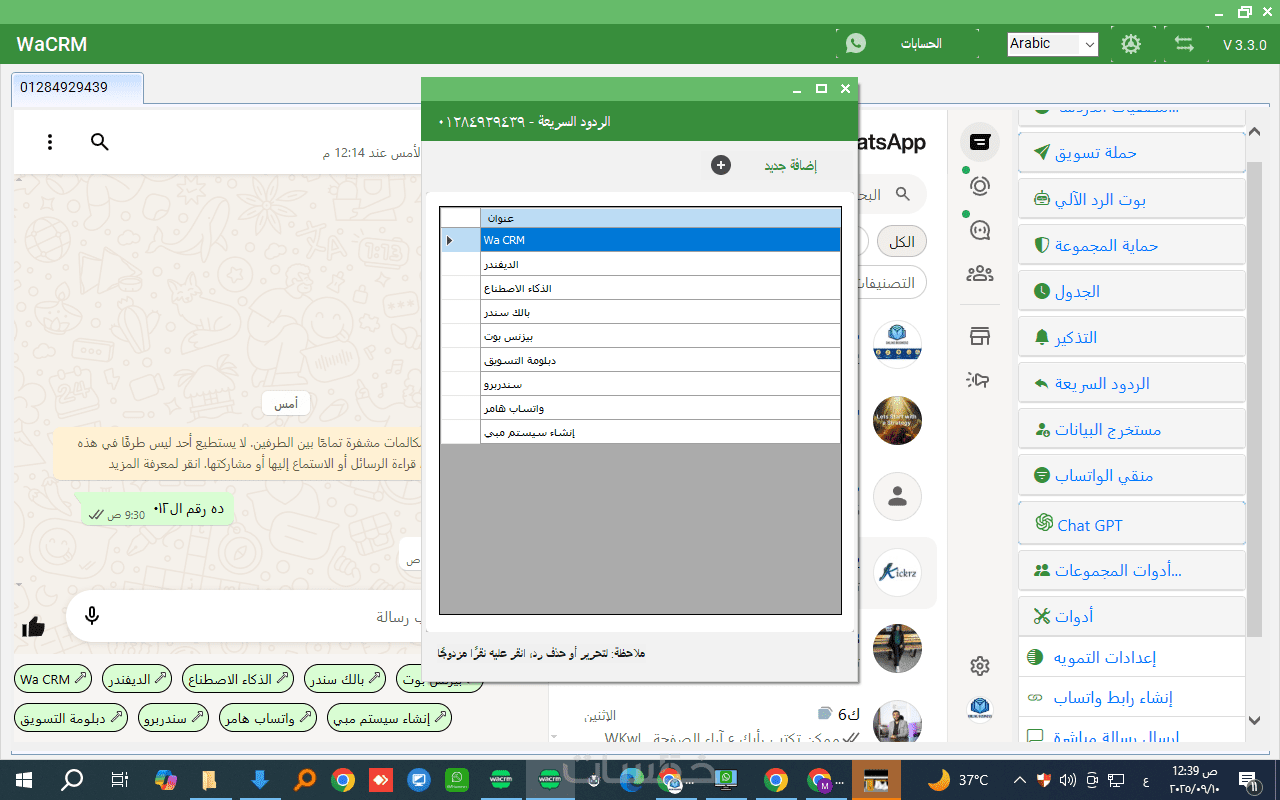Viewport: 1280px width, 800px height.
Task: Open WhatsApp communities icon in sidebar
Action: pos(980,274)
